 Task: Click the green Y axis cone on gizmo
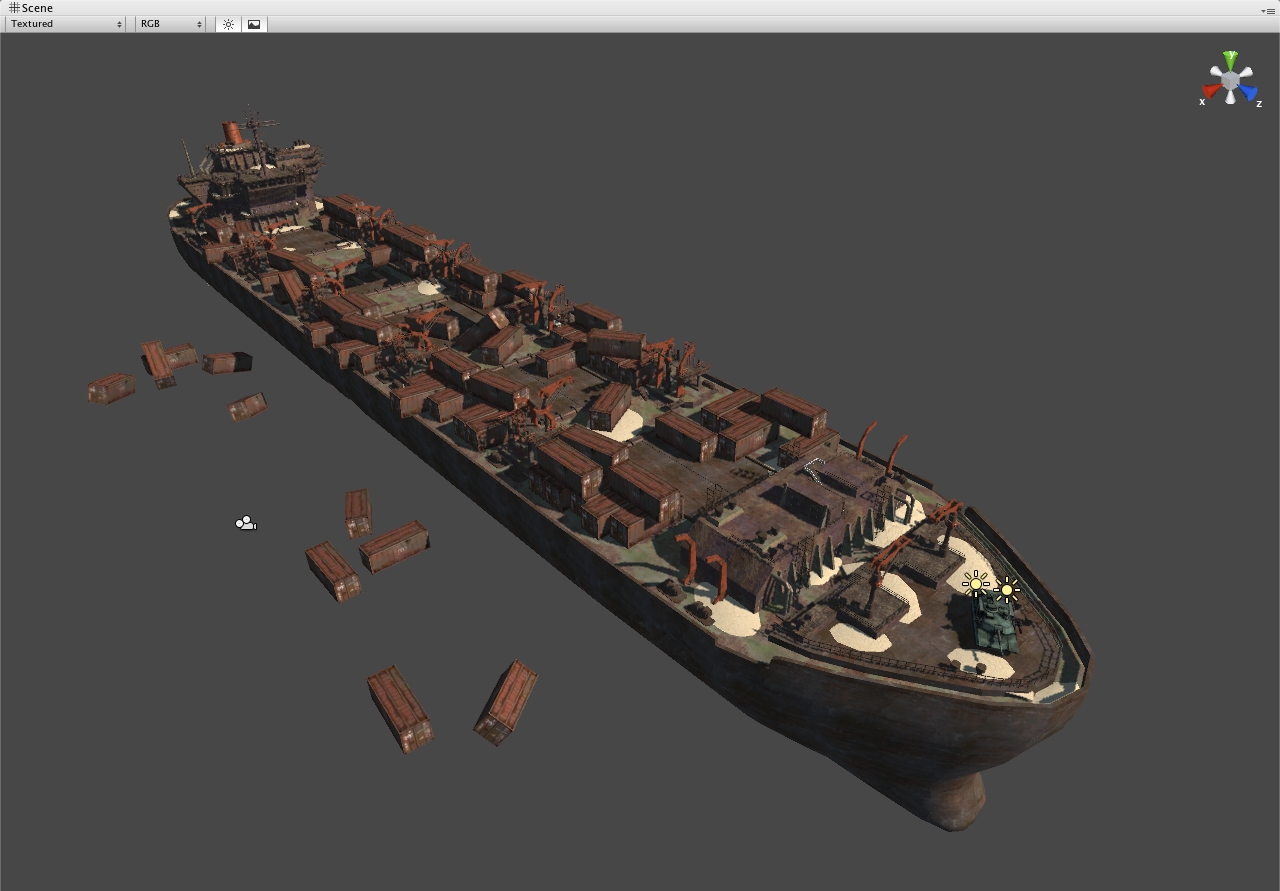1231,61
